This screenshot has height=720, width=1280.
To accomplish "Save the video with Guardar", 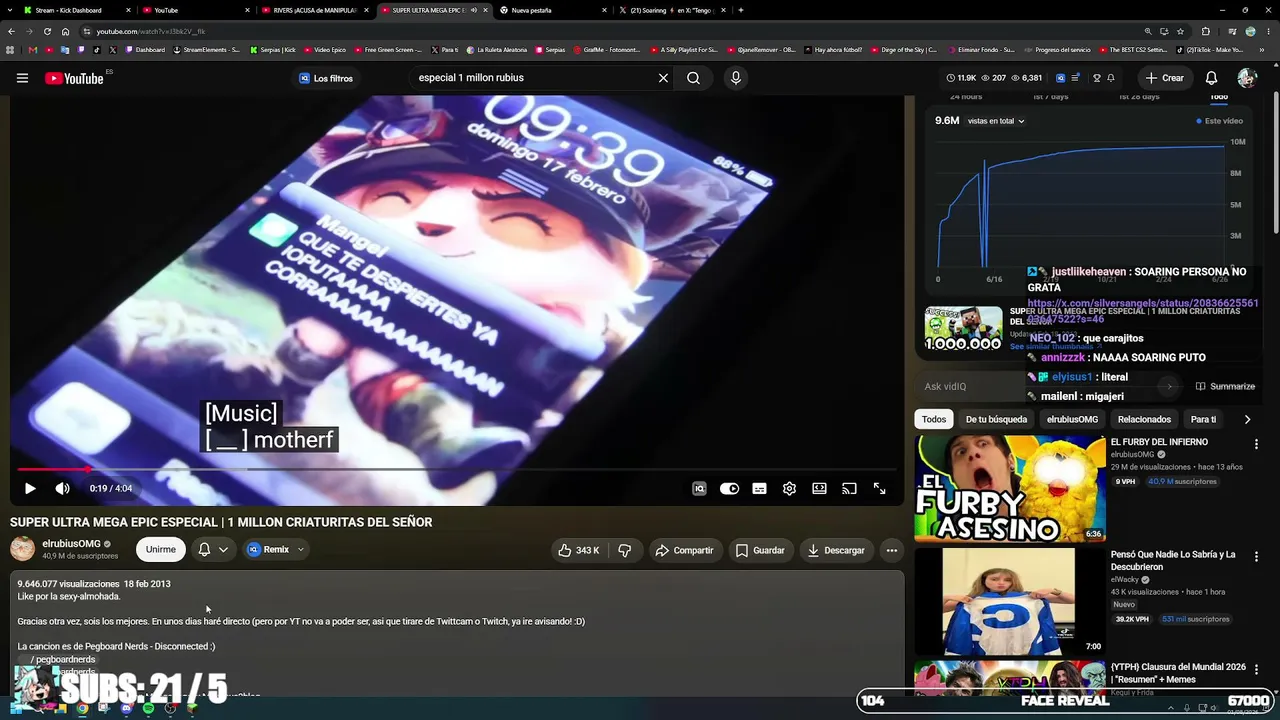I will click(759, 550).
